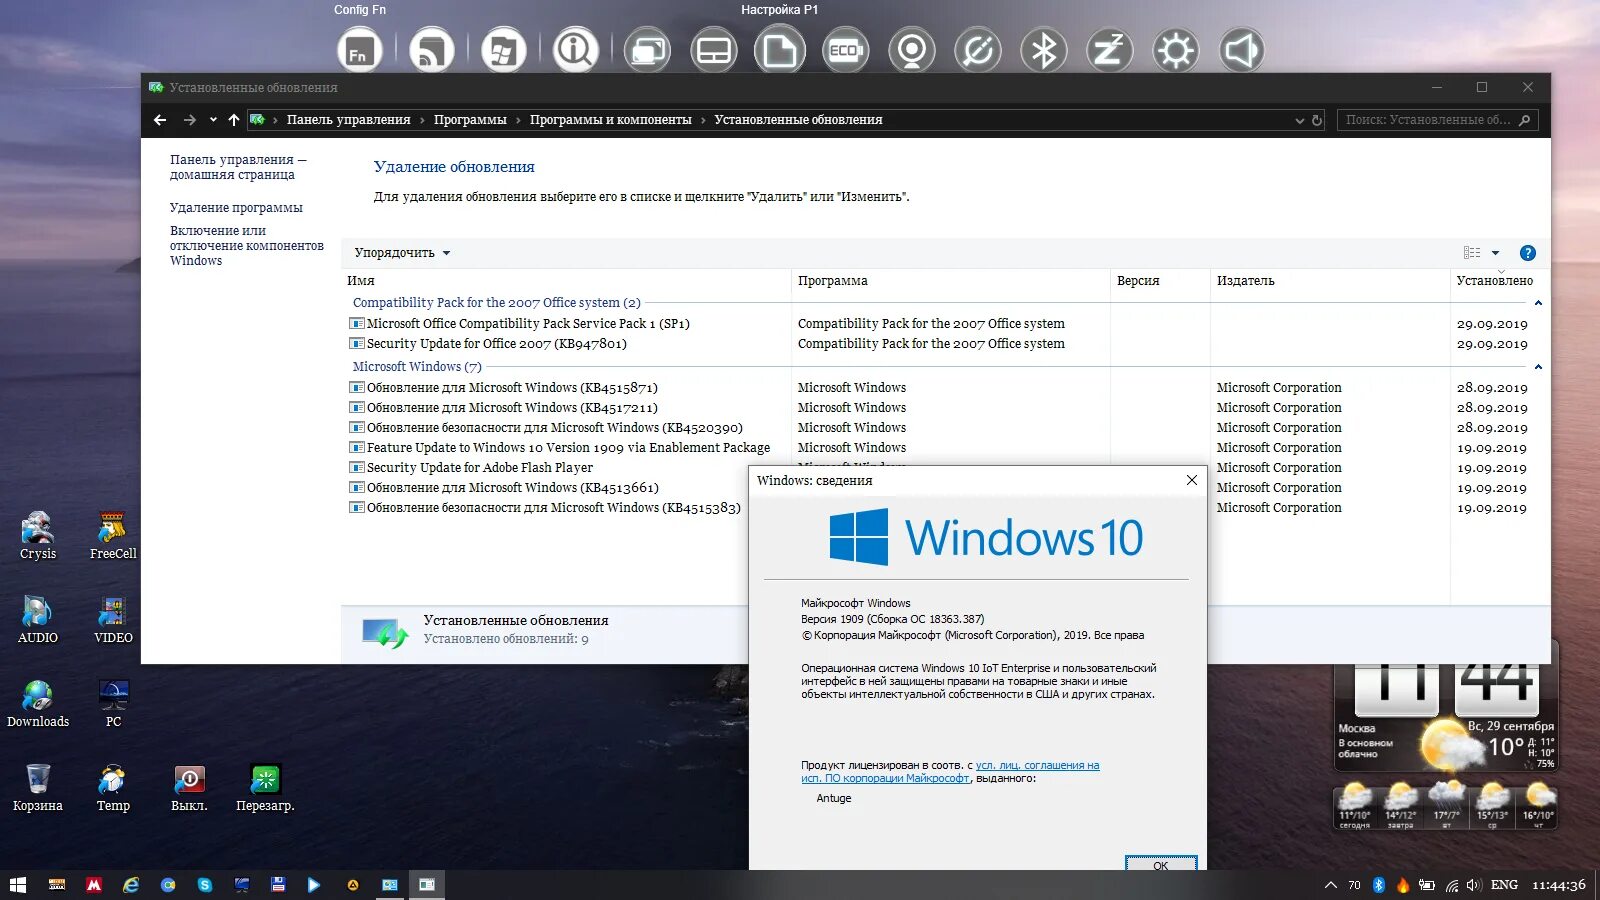Click the Change view icon button
The height and width of the screenshot is (900, 1600).
click(x=1472, y=253)
